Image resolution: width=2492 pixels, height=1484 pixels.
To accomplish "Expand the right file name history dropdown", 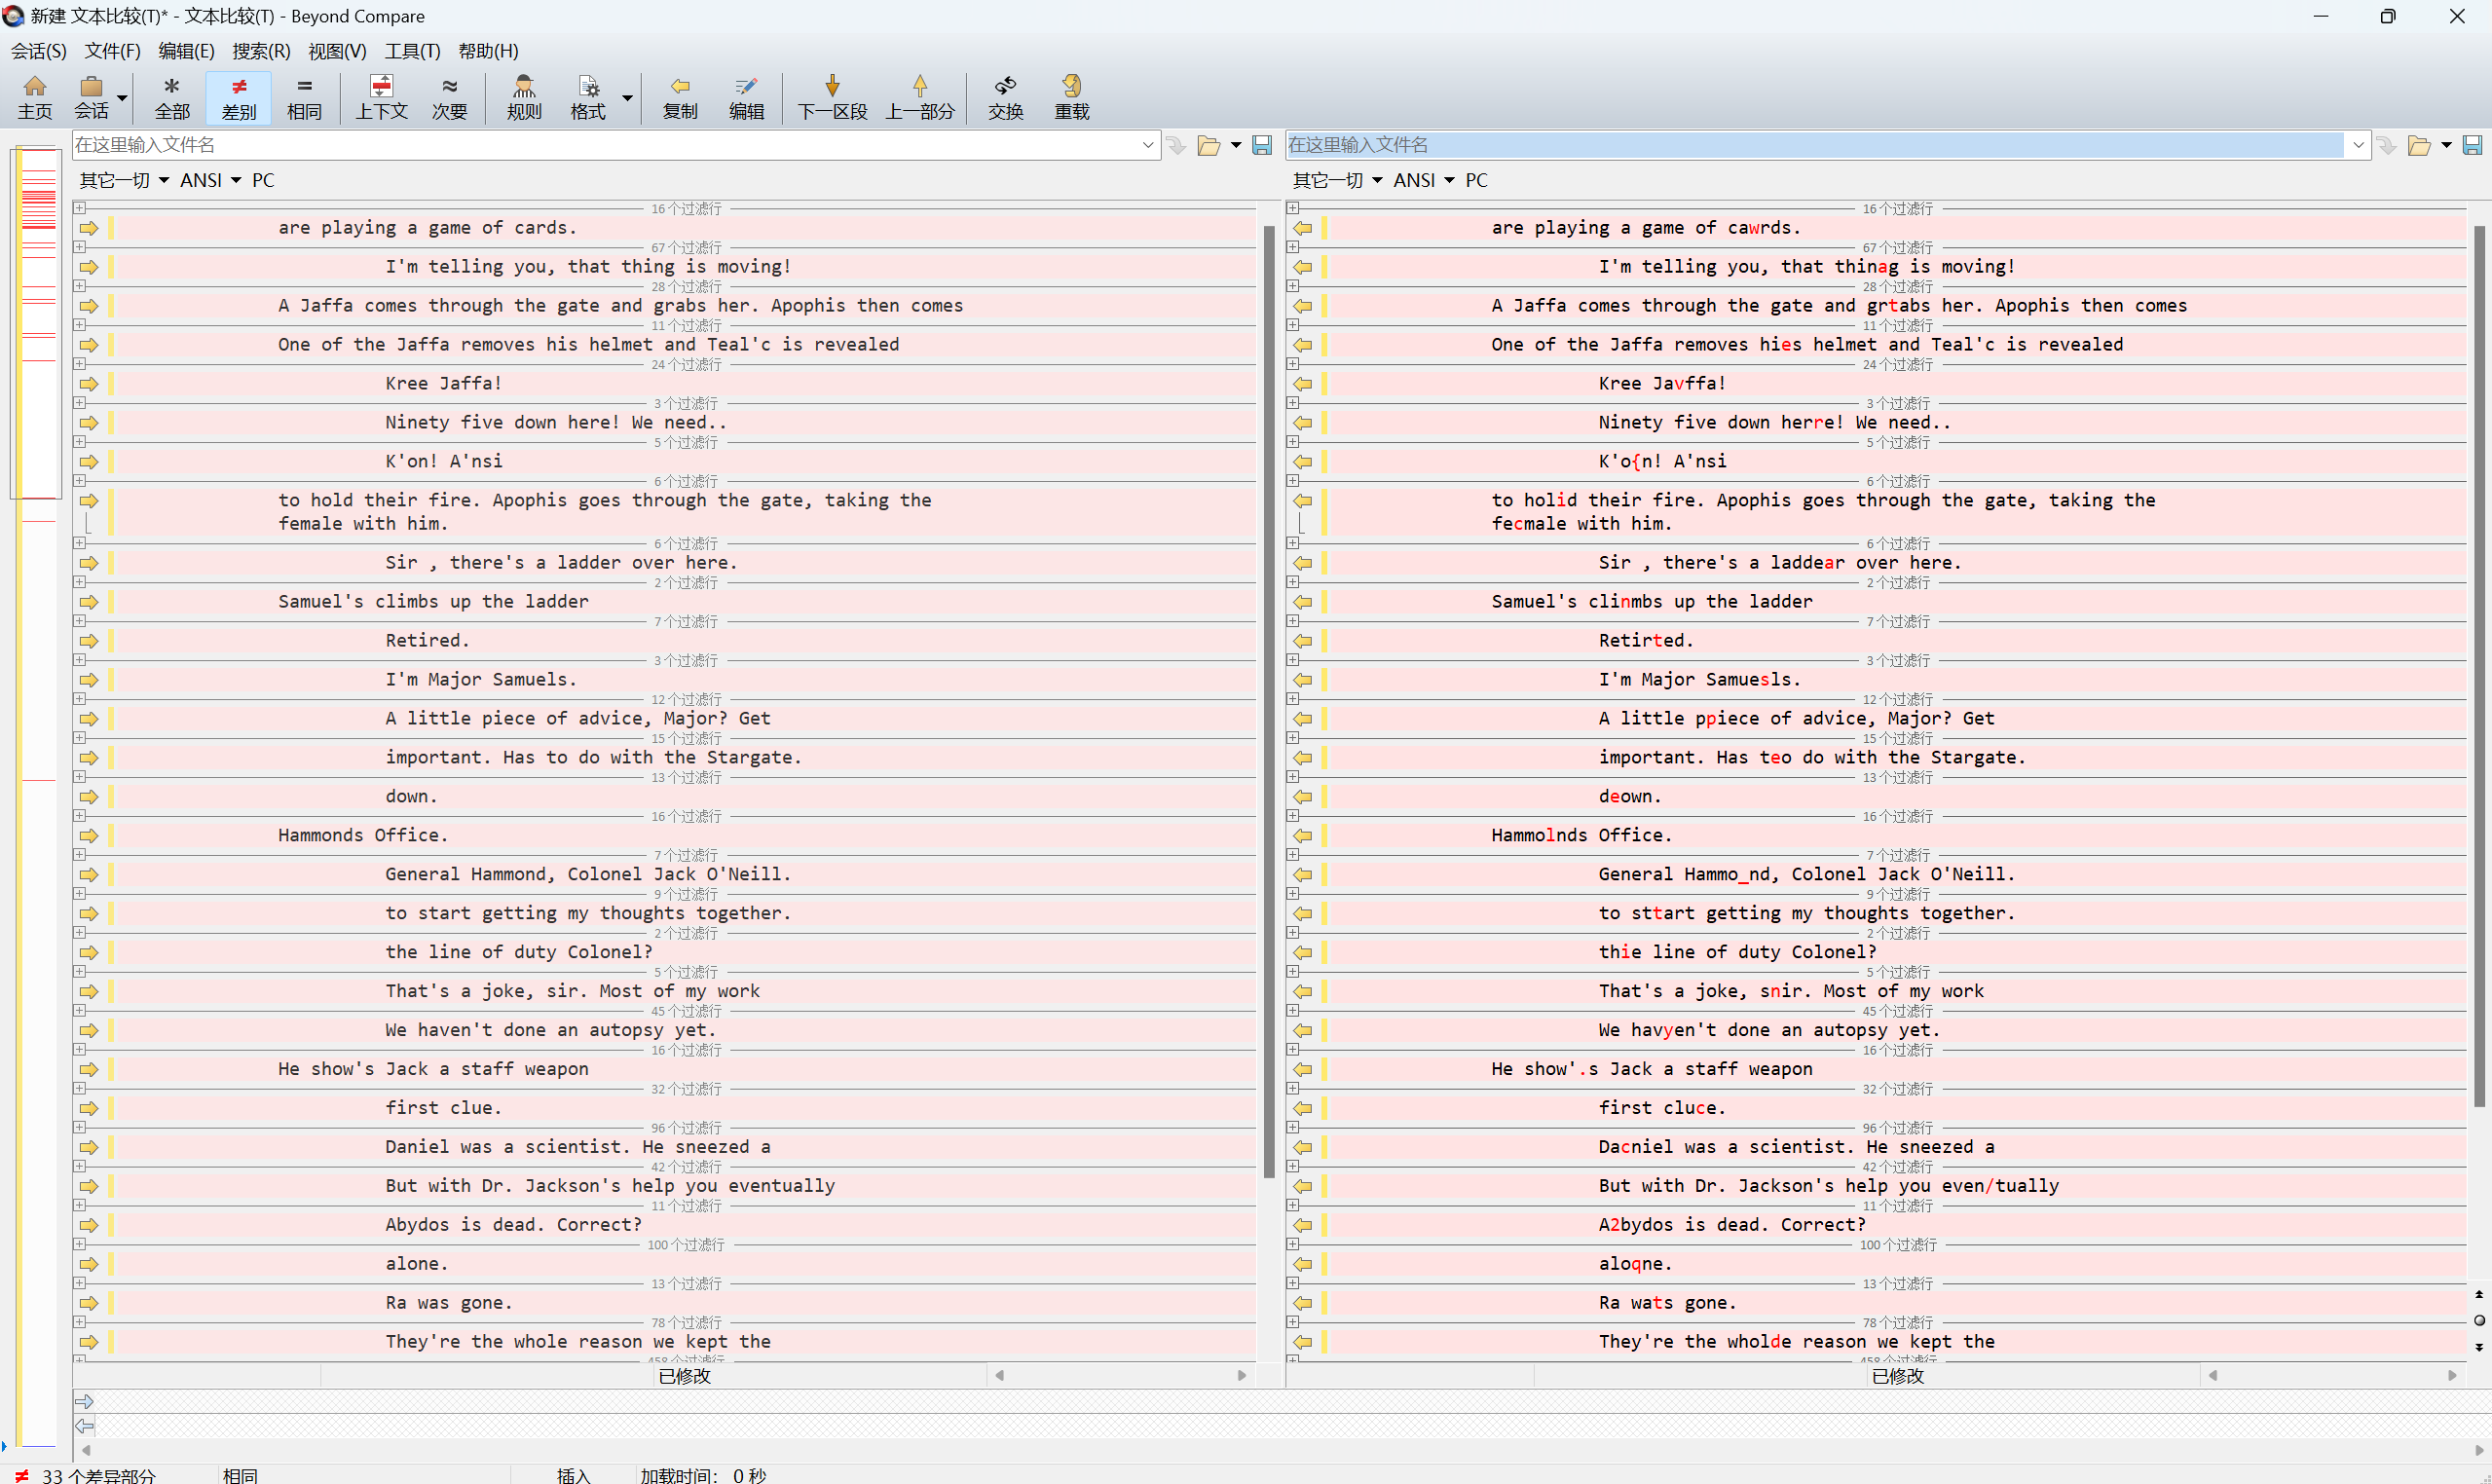I will click(x=2358, y=145).
